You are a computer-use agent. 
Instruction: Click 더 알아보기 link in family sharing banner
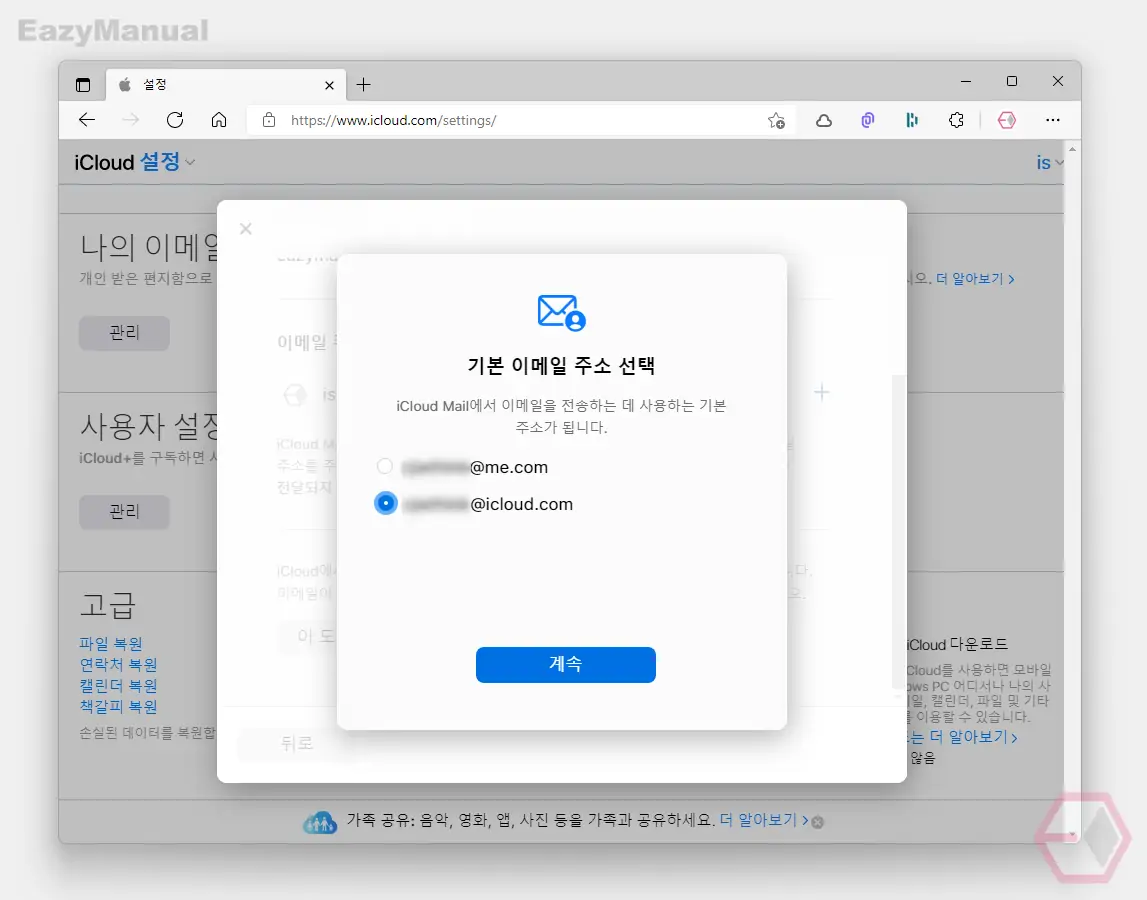[764, 820]
